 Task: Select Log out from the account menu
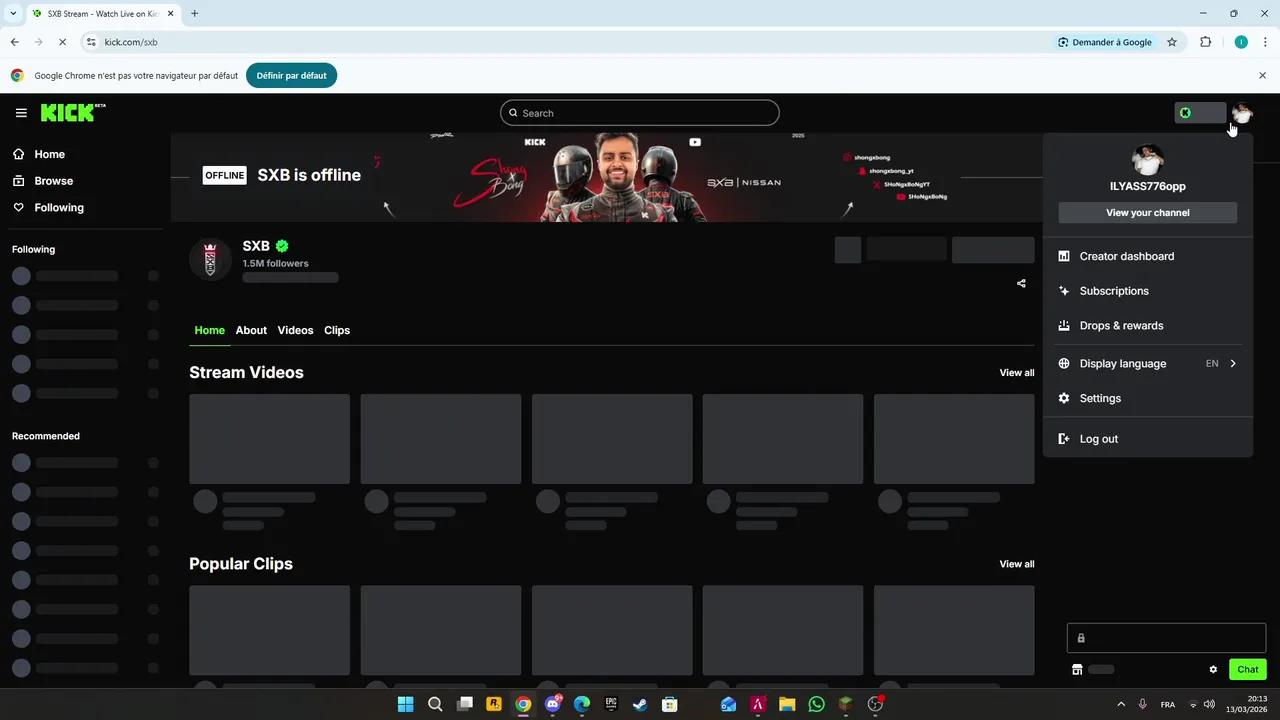pyautogui.click(x=1098, y=438)
